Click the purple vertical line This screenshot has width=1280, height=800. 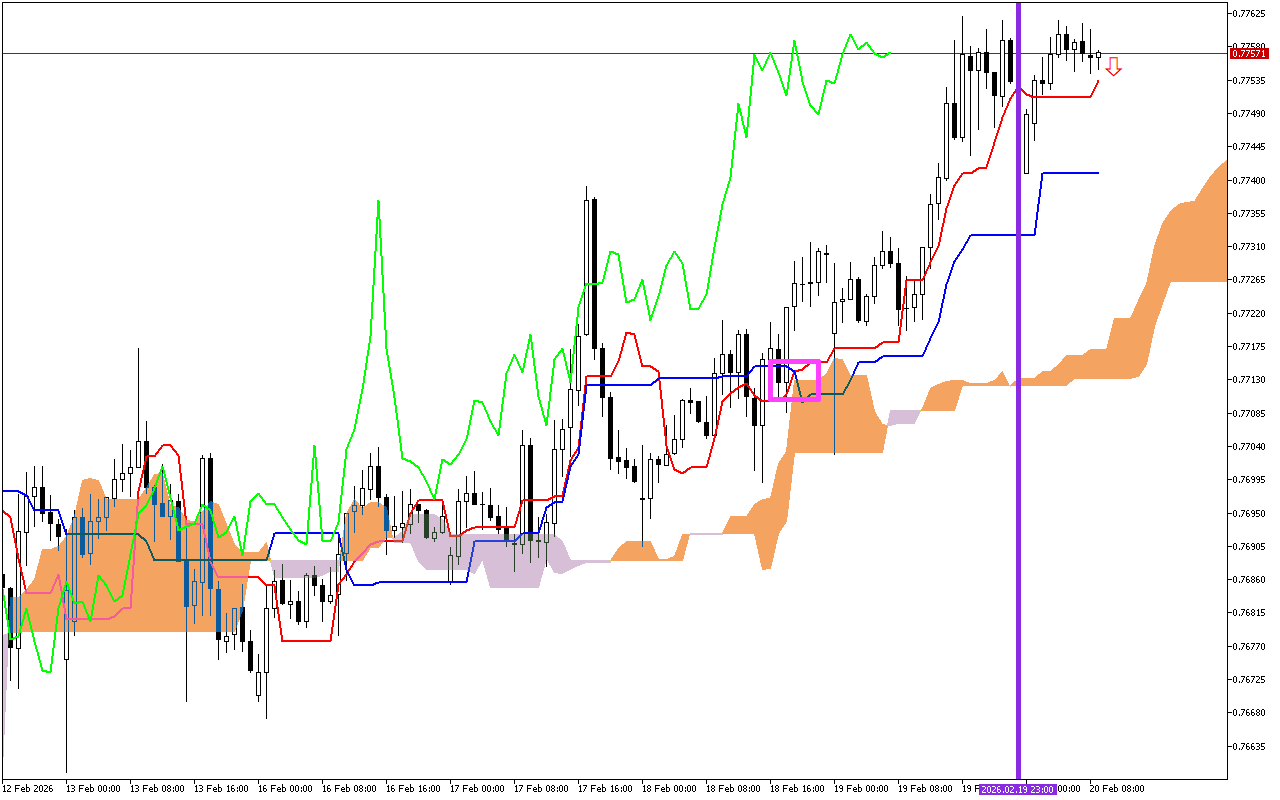(1019, 400)
